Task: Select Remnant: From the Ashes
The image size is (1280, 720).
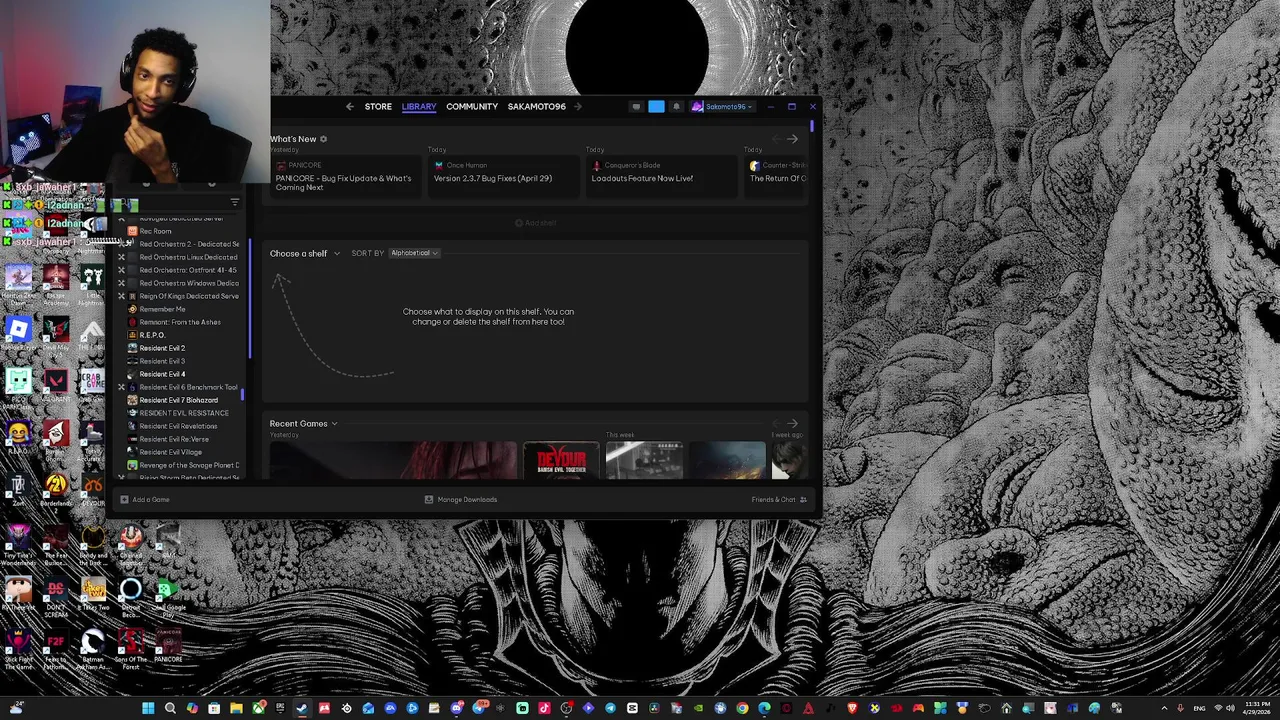Action: click(x=180, y=322)
